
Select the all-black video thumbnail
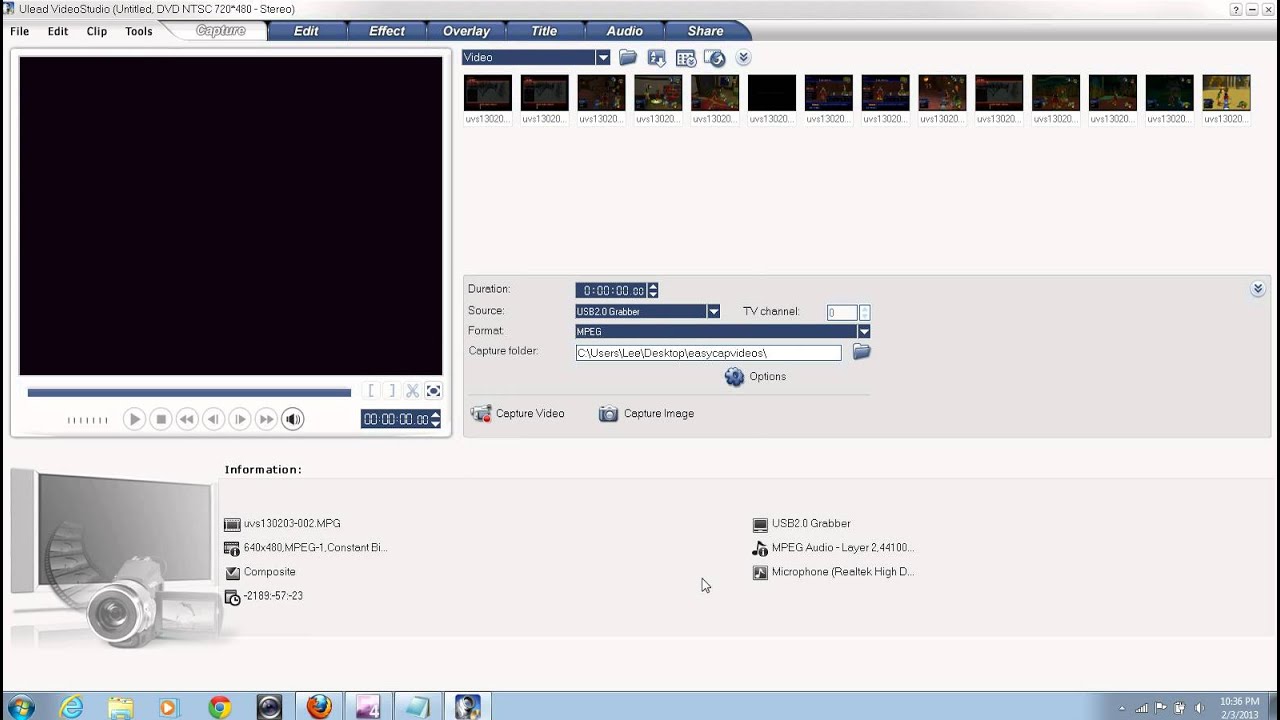tap(772, 93)
